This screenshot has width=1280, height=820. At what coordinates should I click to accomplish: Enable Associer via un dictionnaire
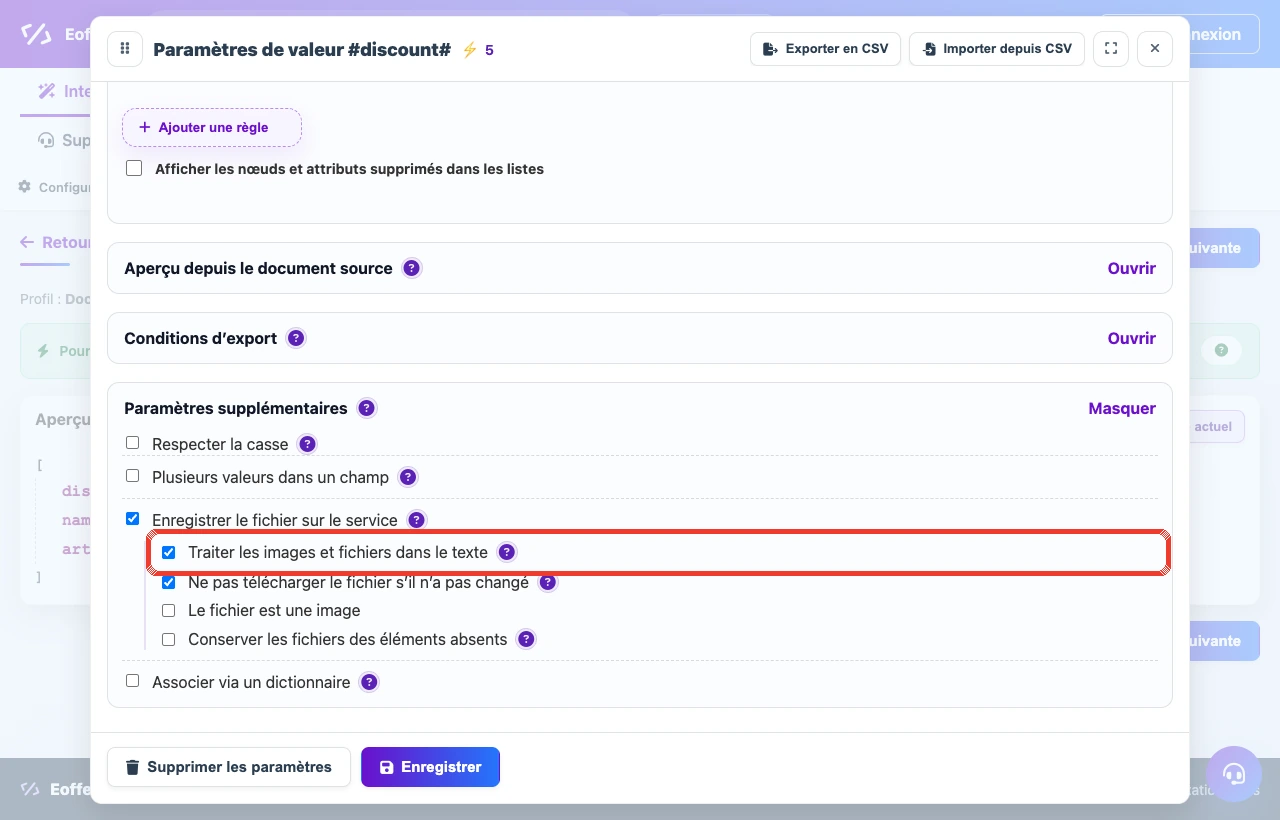click(133, 681)
